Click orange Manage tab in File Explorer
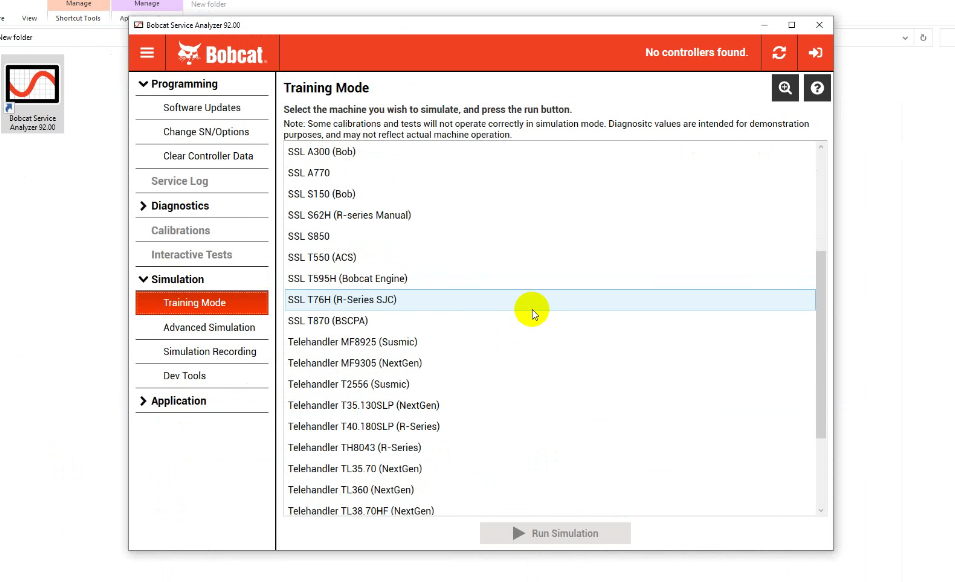 (79, 4)
